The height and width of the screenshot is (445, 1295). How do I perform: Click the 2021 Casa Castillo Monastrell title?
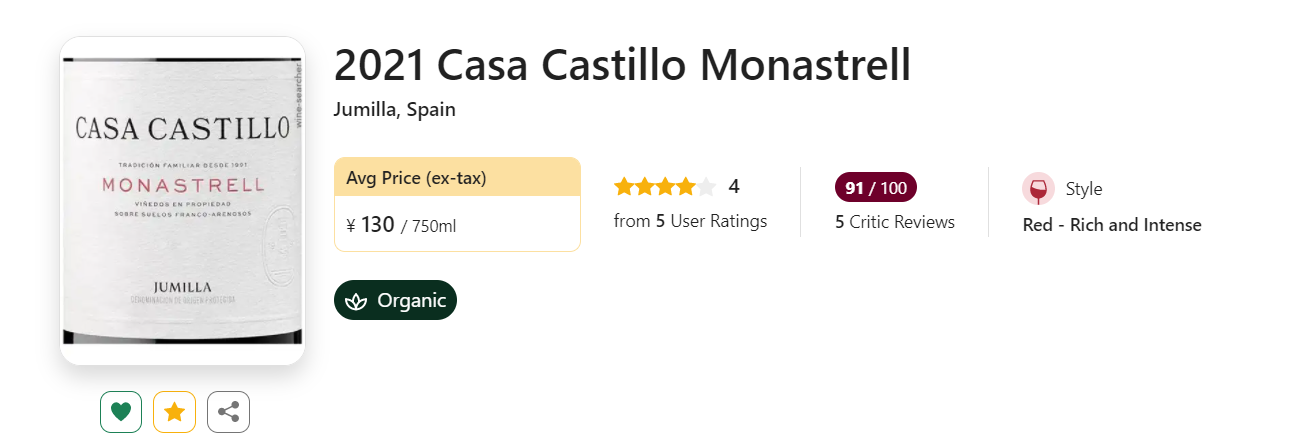coord(622,66)
